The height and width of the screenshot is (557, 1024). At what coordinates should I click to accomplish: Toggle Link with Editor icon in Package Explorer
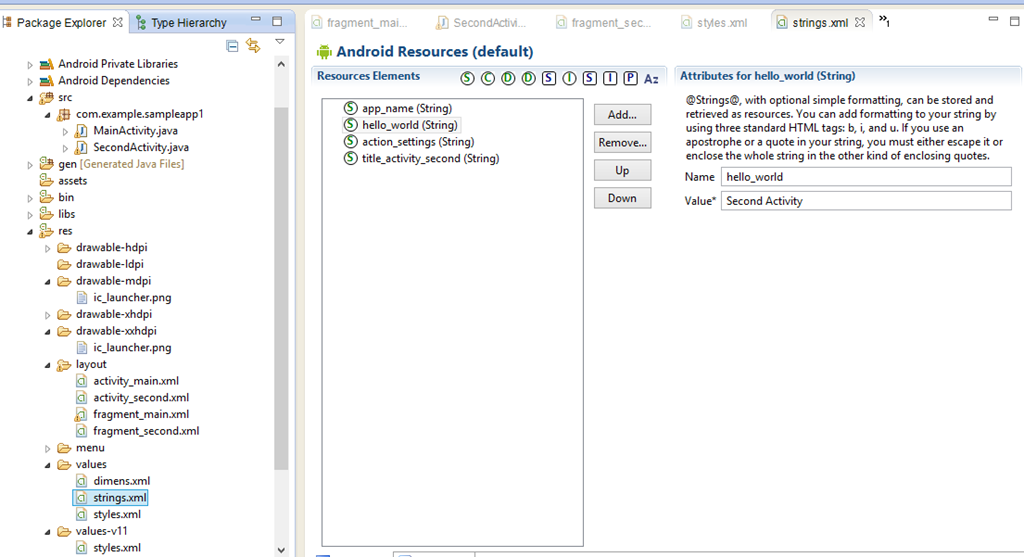click(x=253, y=45)
